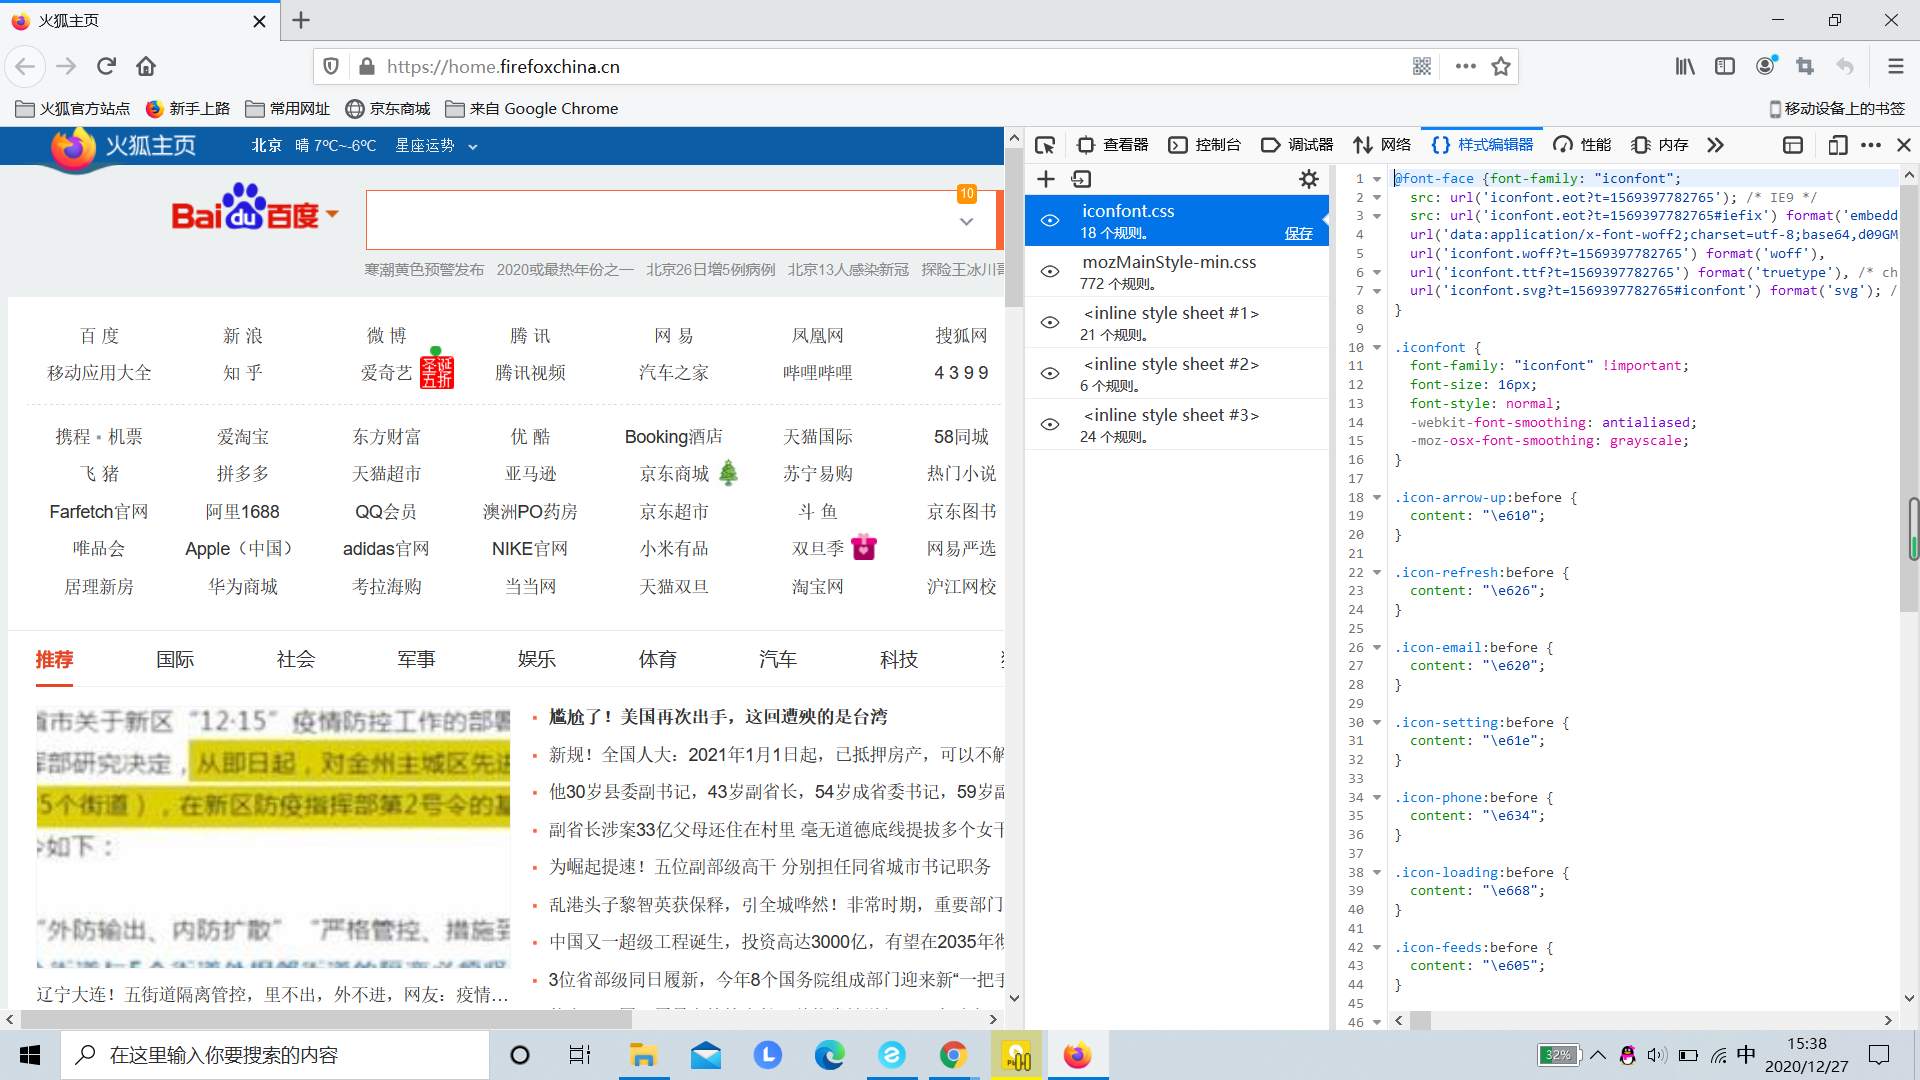Open Baidu search engine dropdown arrow

[x=332, y=214]
